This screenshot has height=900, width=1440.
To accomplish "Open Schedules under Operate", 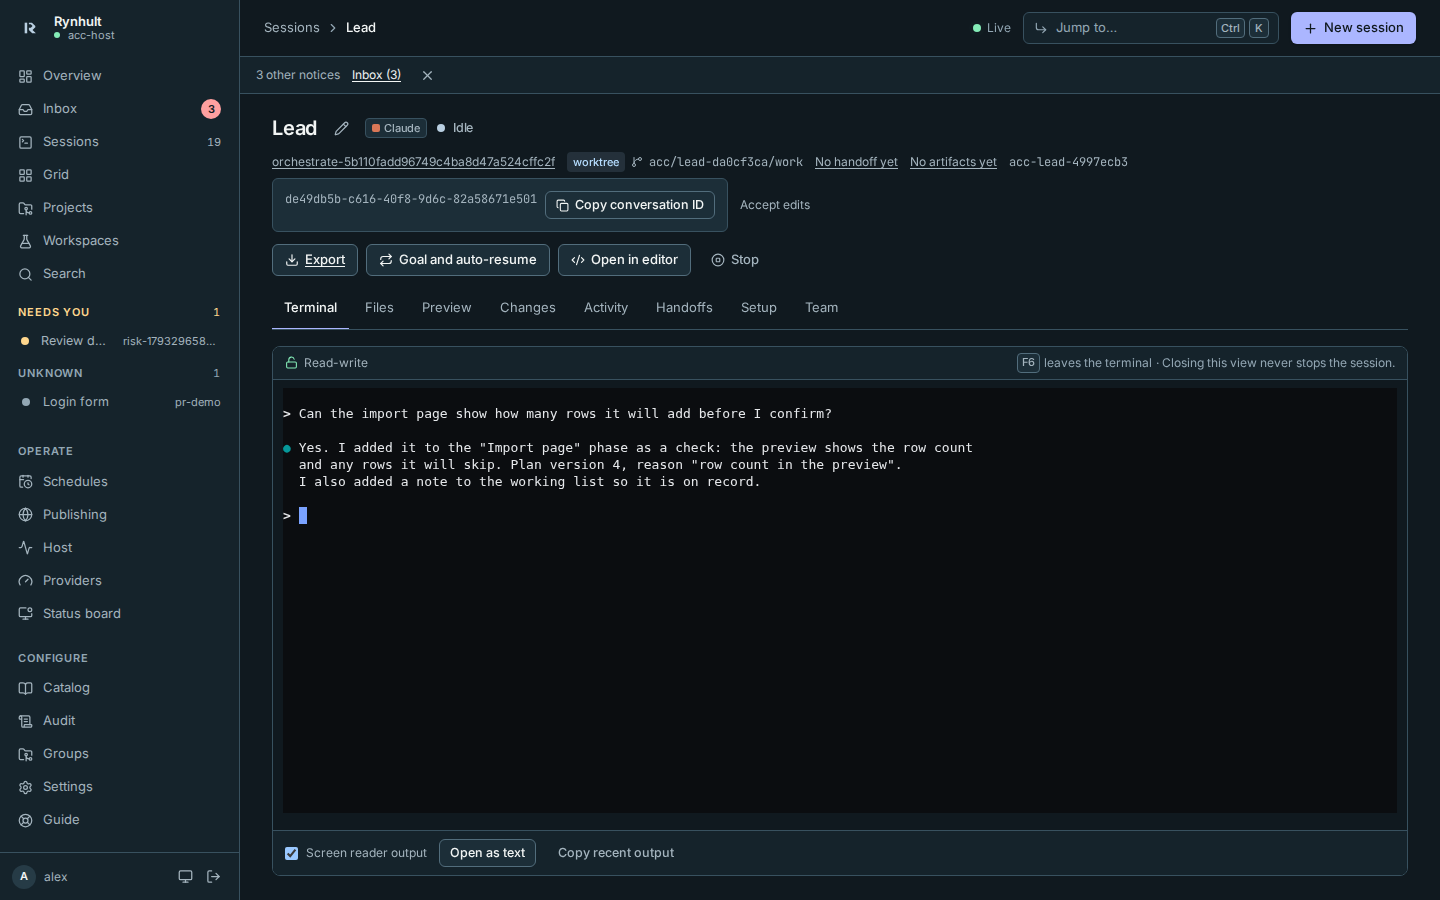I will tap(120, 482).
